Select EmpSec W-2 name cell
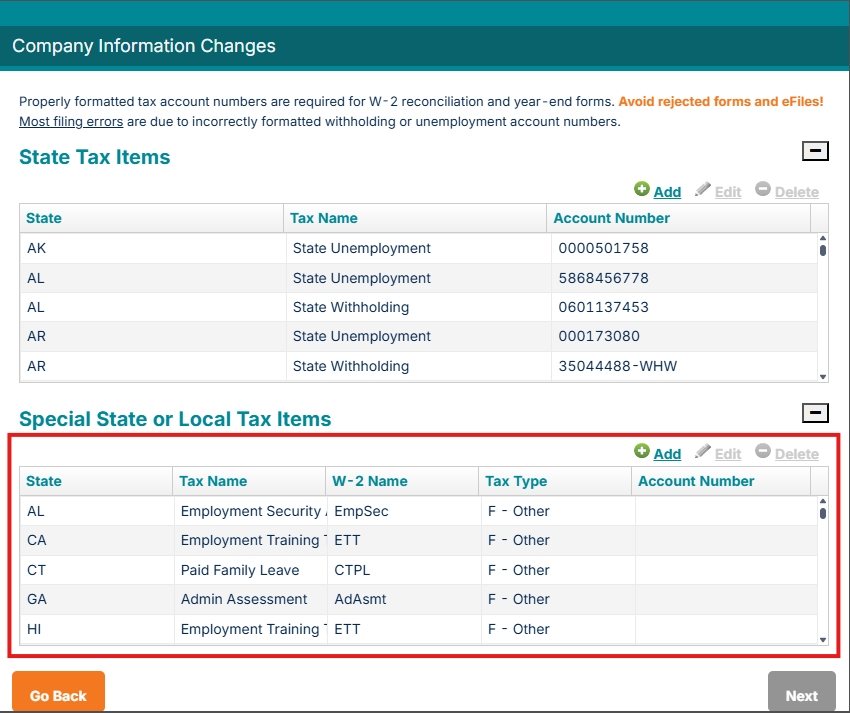Image resolution: width=850 pixels, height=713 pixels. pyautogui.click(x=404, y=511)
